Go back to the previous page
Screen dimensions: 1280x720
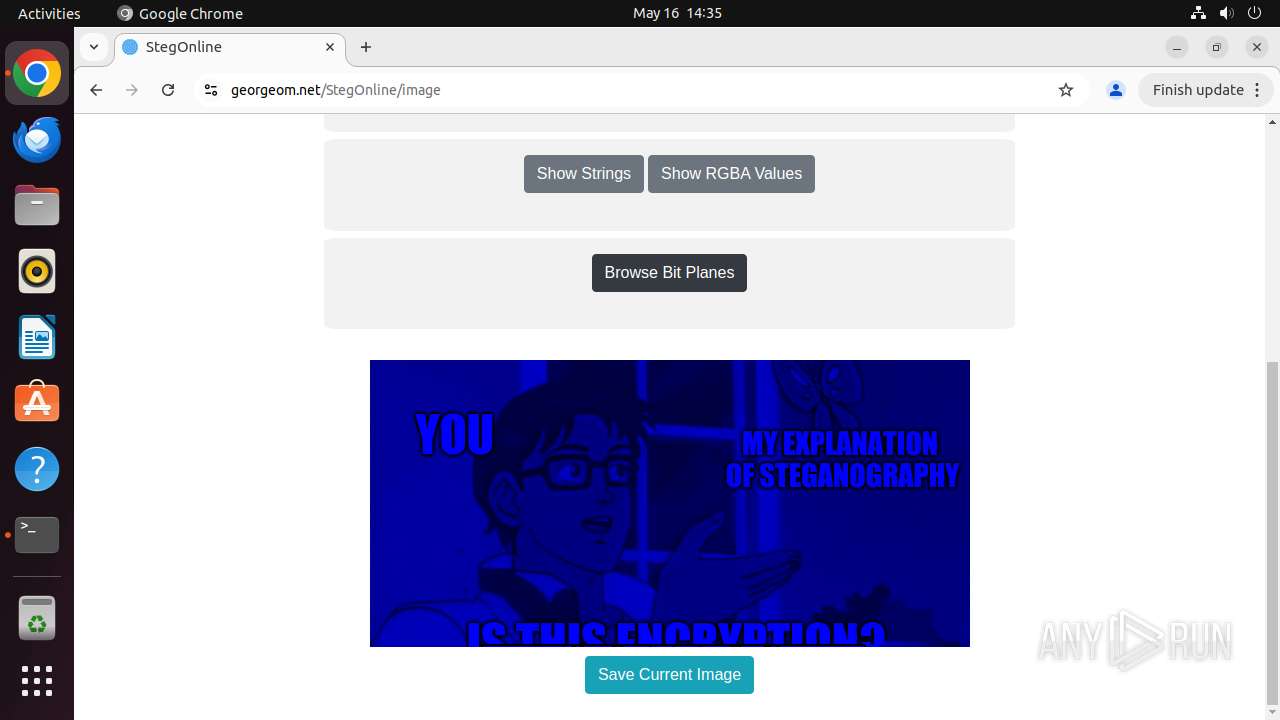96,90
